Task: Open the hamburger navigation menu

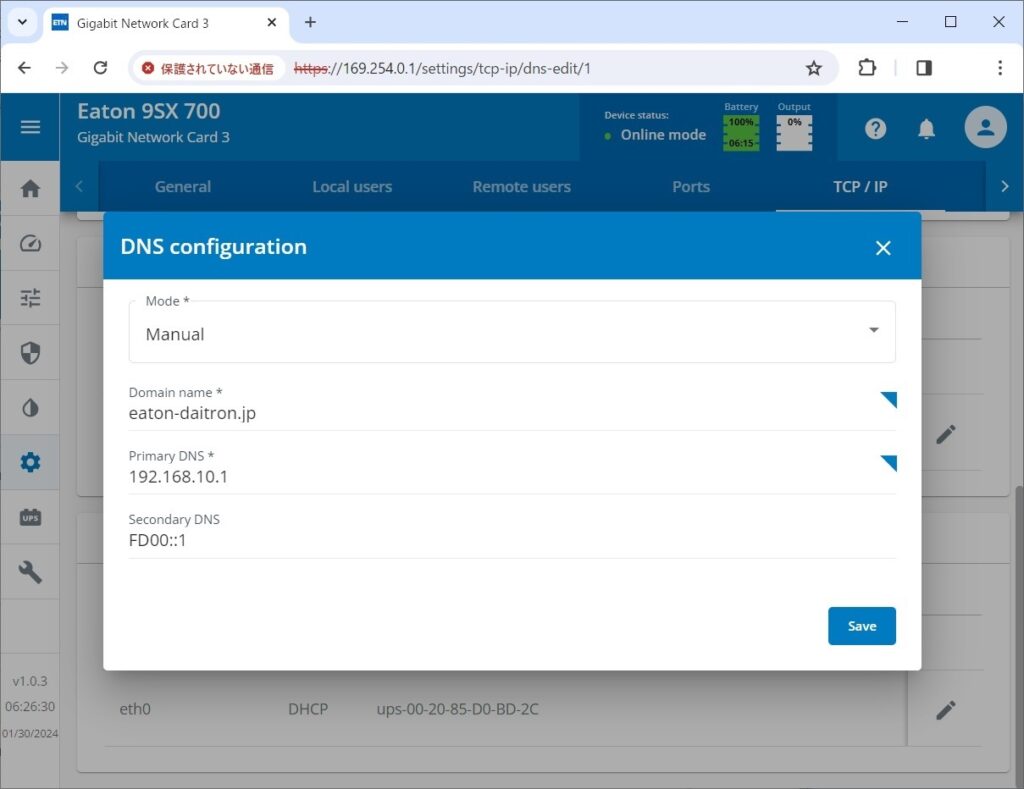Action: (30, 127)
